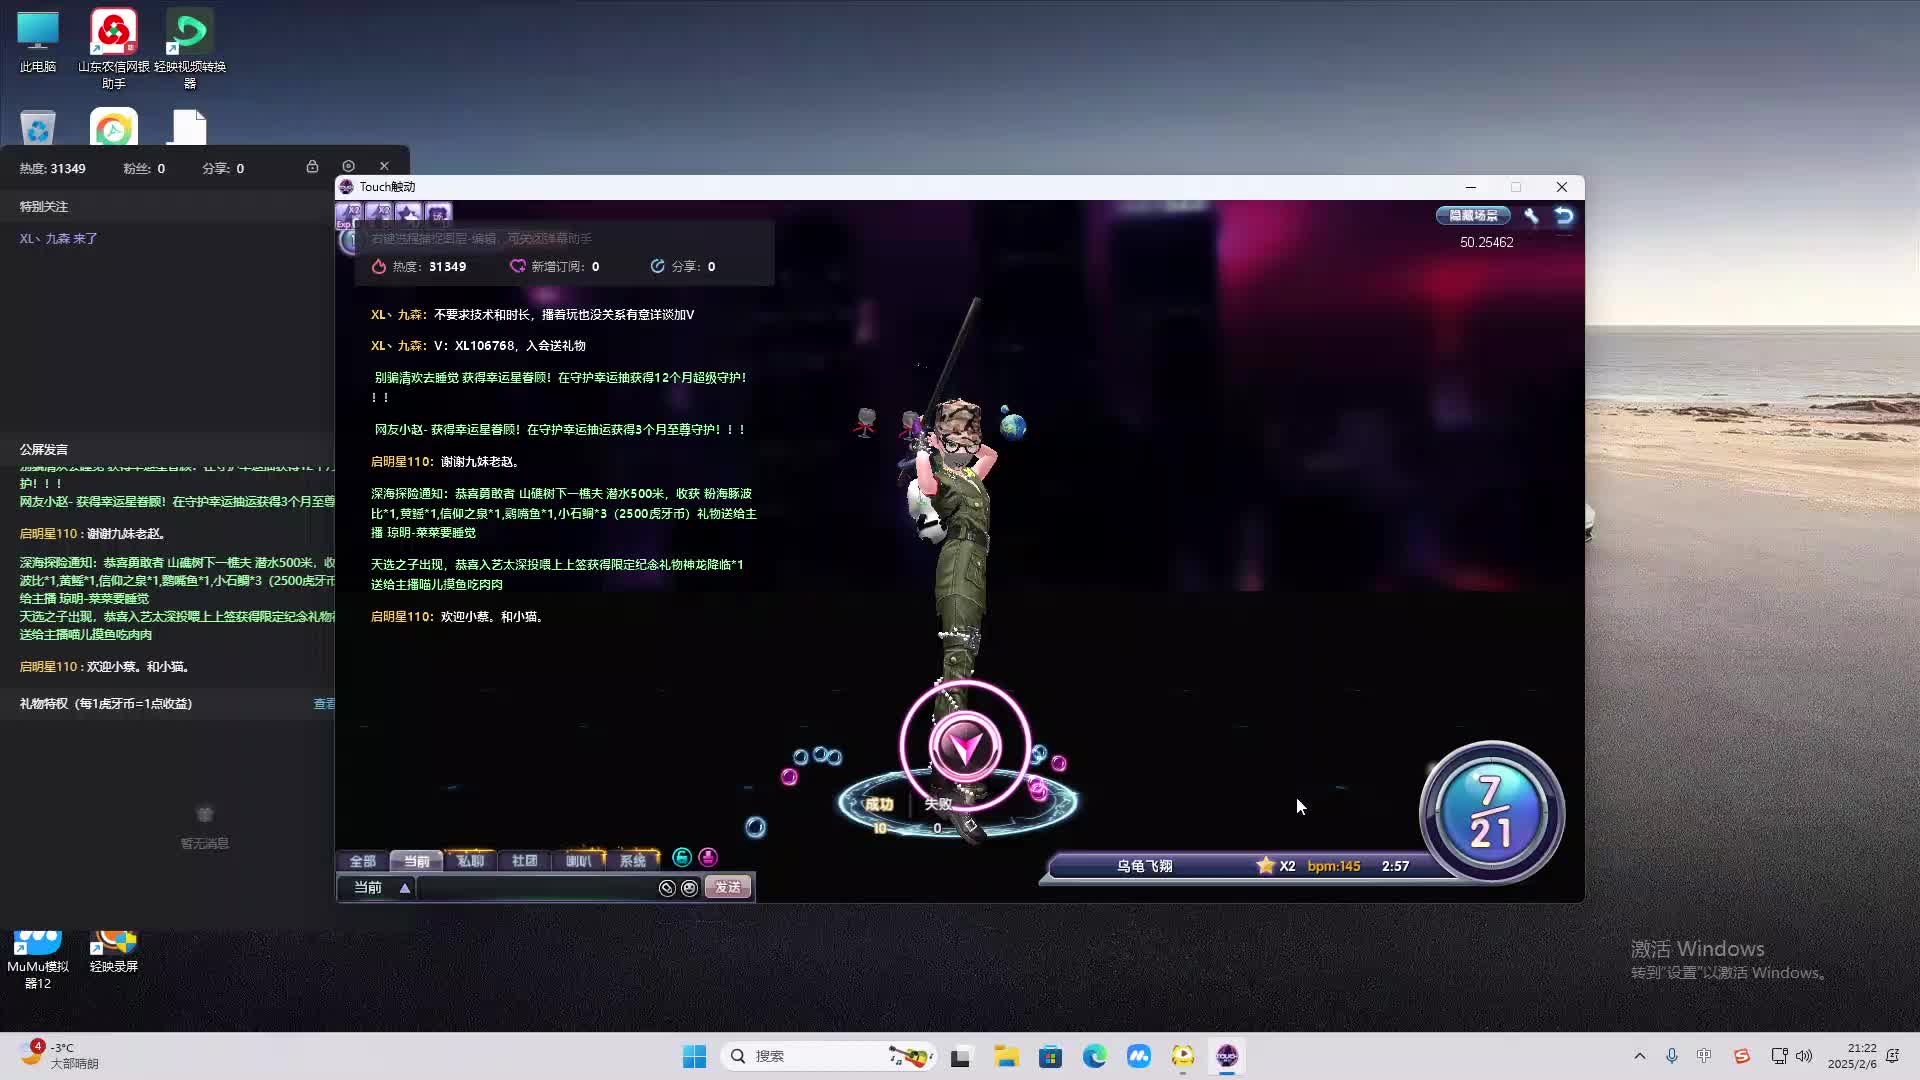Open the emoji picker next to the chat box

tap(690, 888)
